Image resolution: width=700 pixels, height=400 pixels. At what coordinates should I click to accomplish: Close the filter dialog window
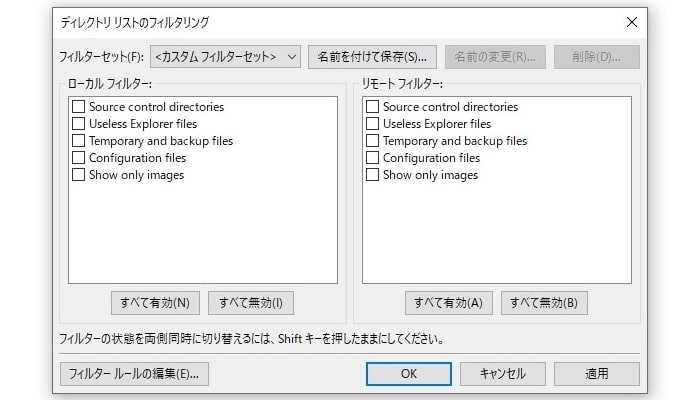pyautogui.click(x=631, y=22)
